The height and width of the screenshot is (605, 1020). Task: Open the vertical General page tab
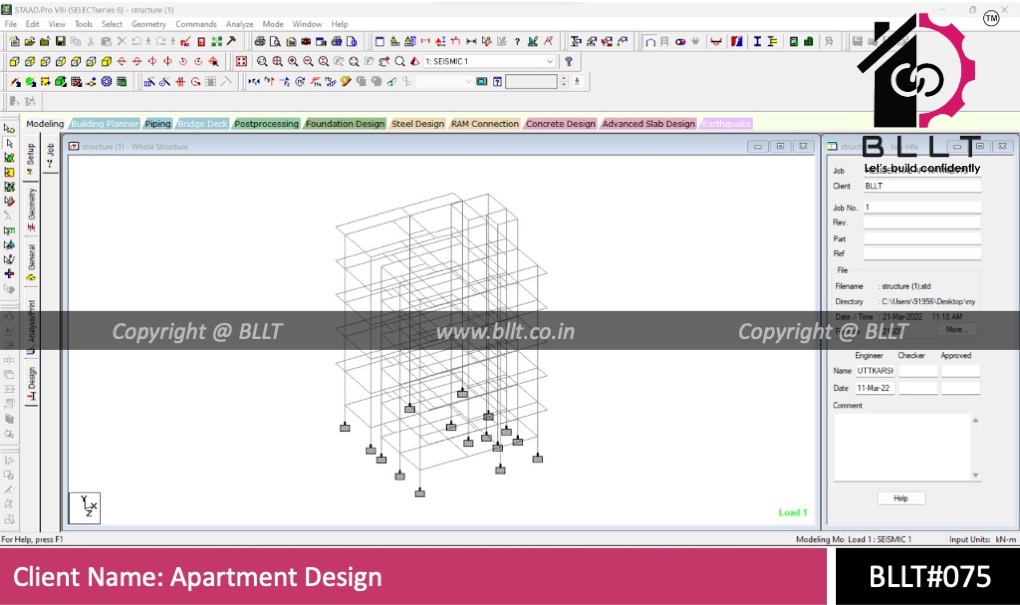pos(31,262)
